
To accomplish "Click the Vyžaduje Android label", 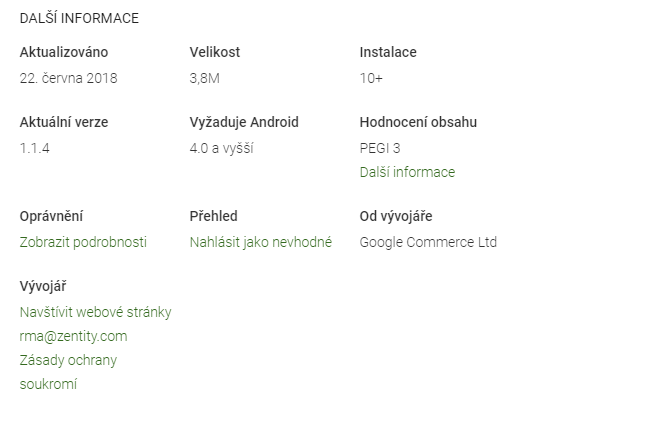I will (244, 122).
